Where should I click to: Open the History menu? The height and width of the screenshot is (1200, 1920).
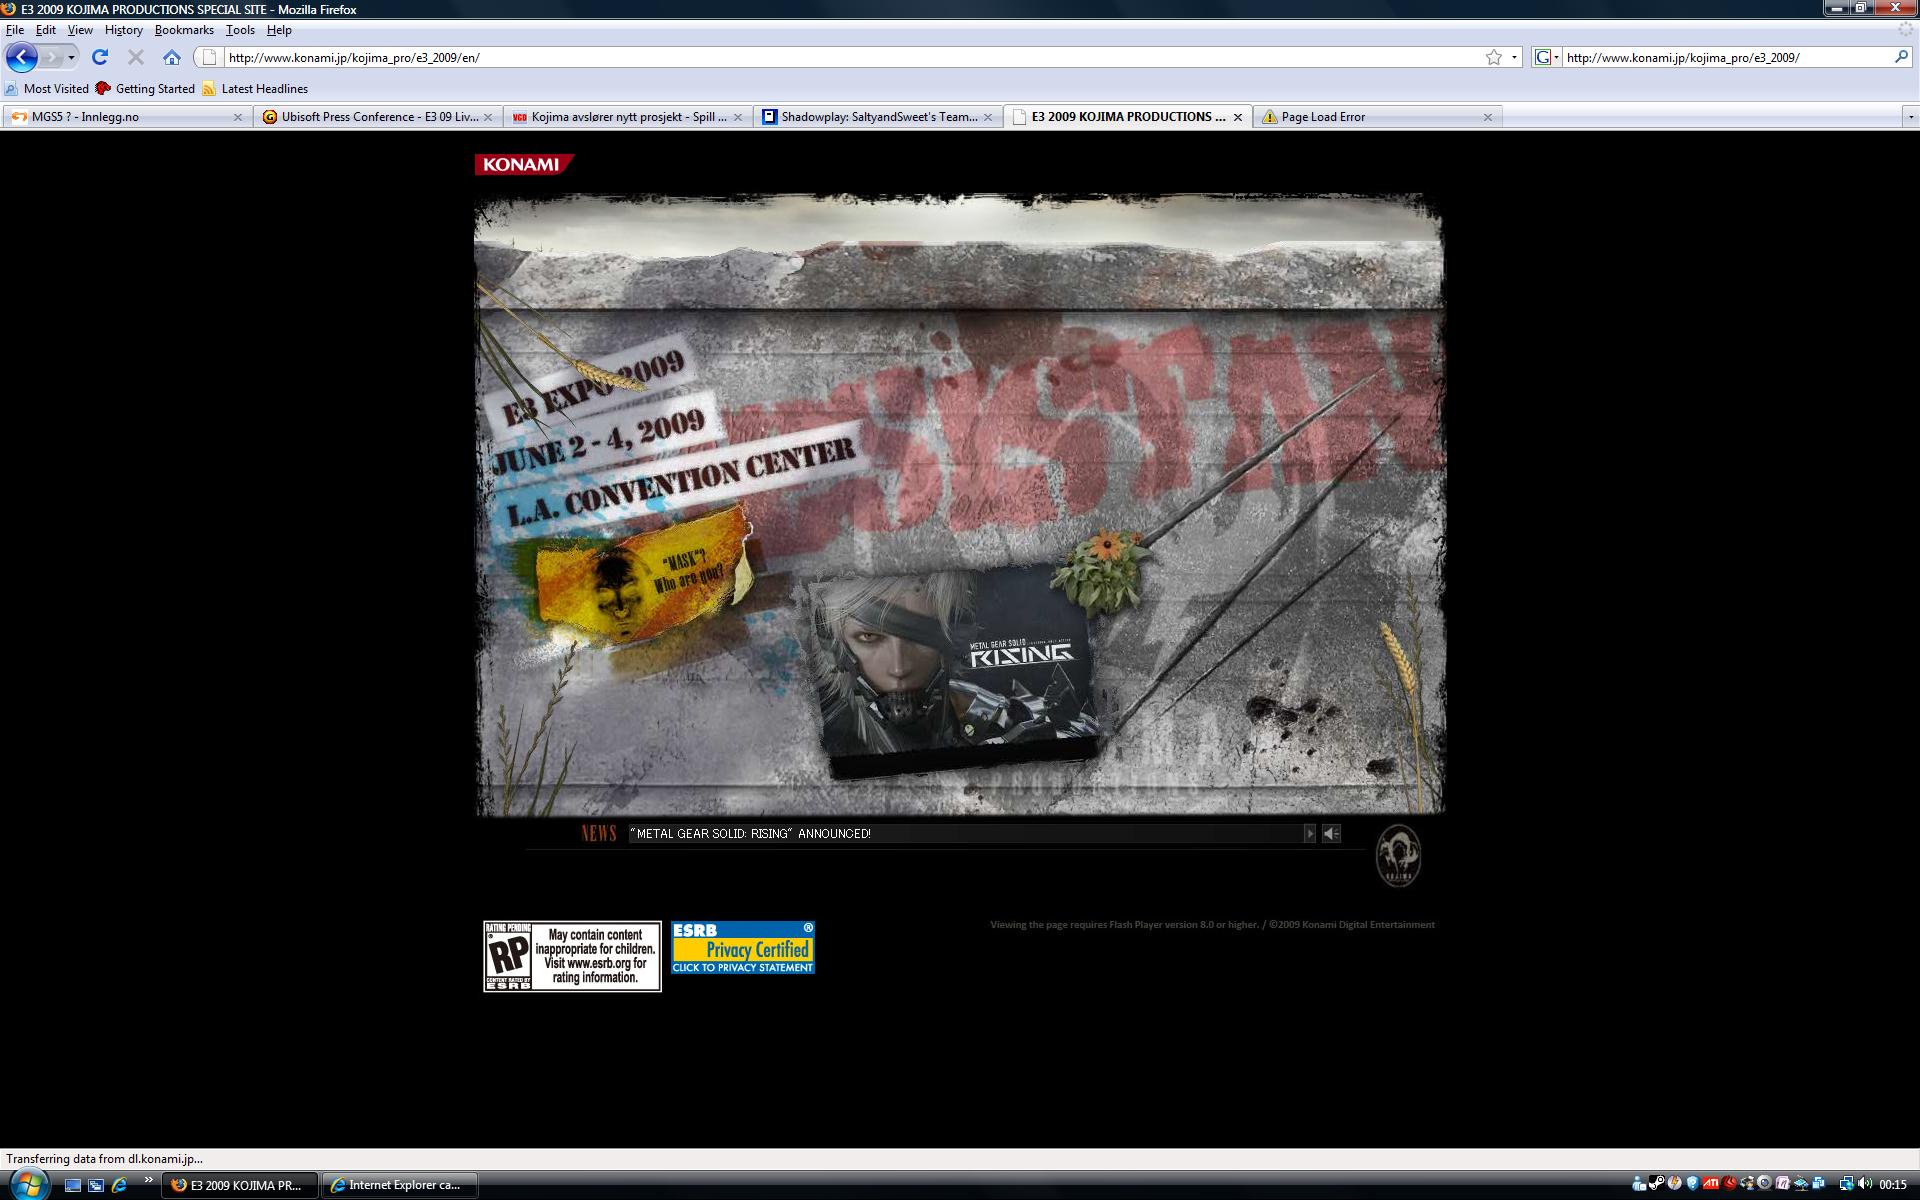[x=124, y=30]
